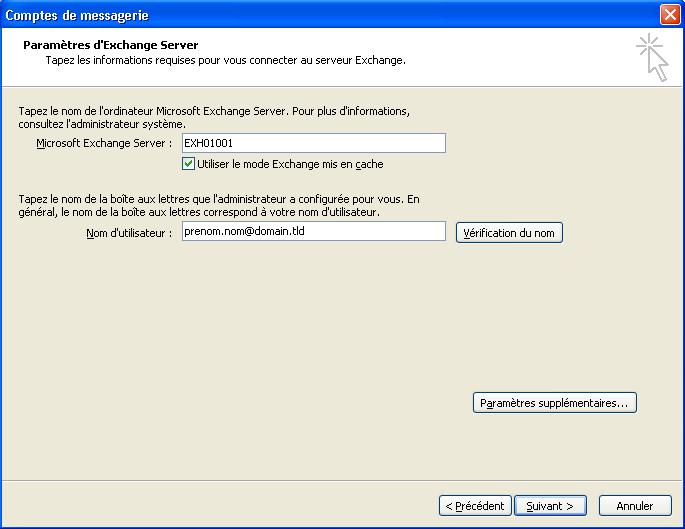This screenshot has height=529, width=685.
Task: Click the Vérification du nom button
Action: 509,233
